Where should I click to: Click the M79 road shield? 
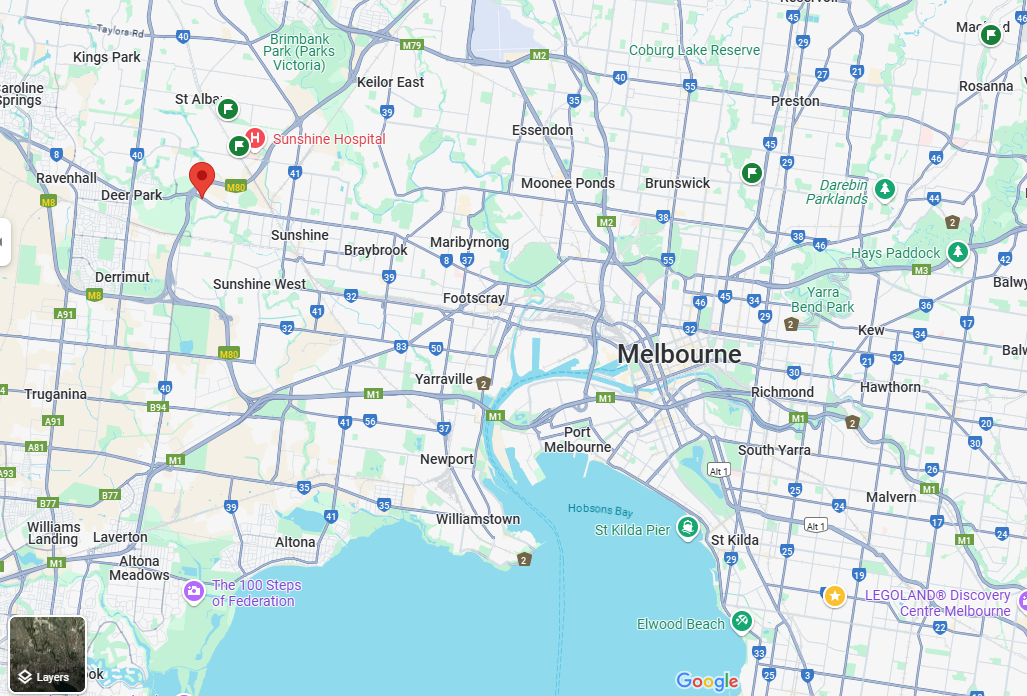pos(412,45)
